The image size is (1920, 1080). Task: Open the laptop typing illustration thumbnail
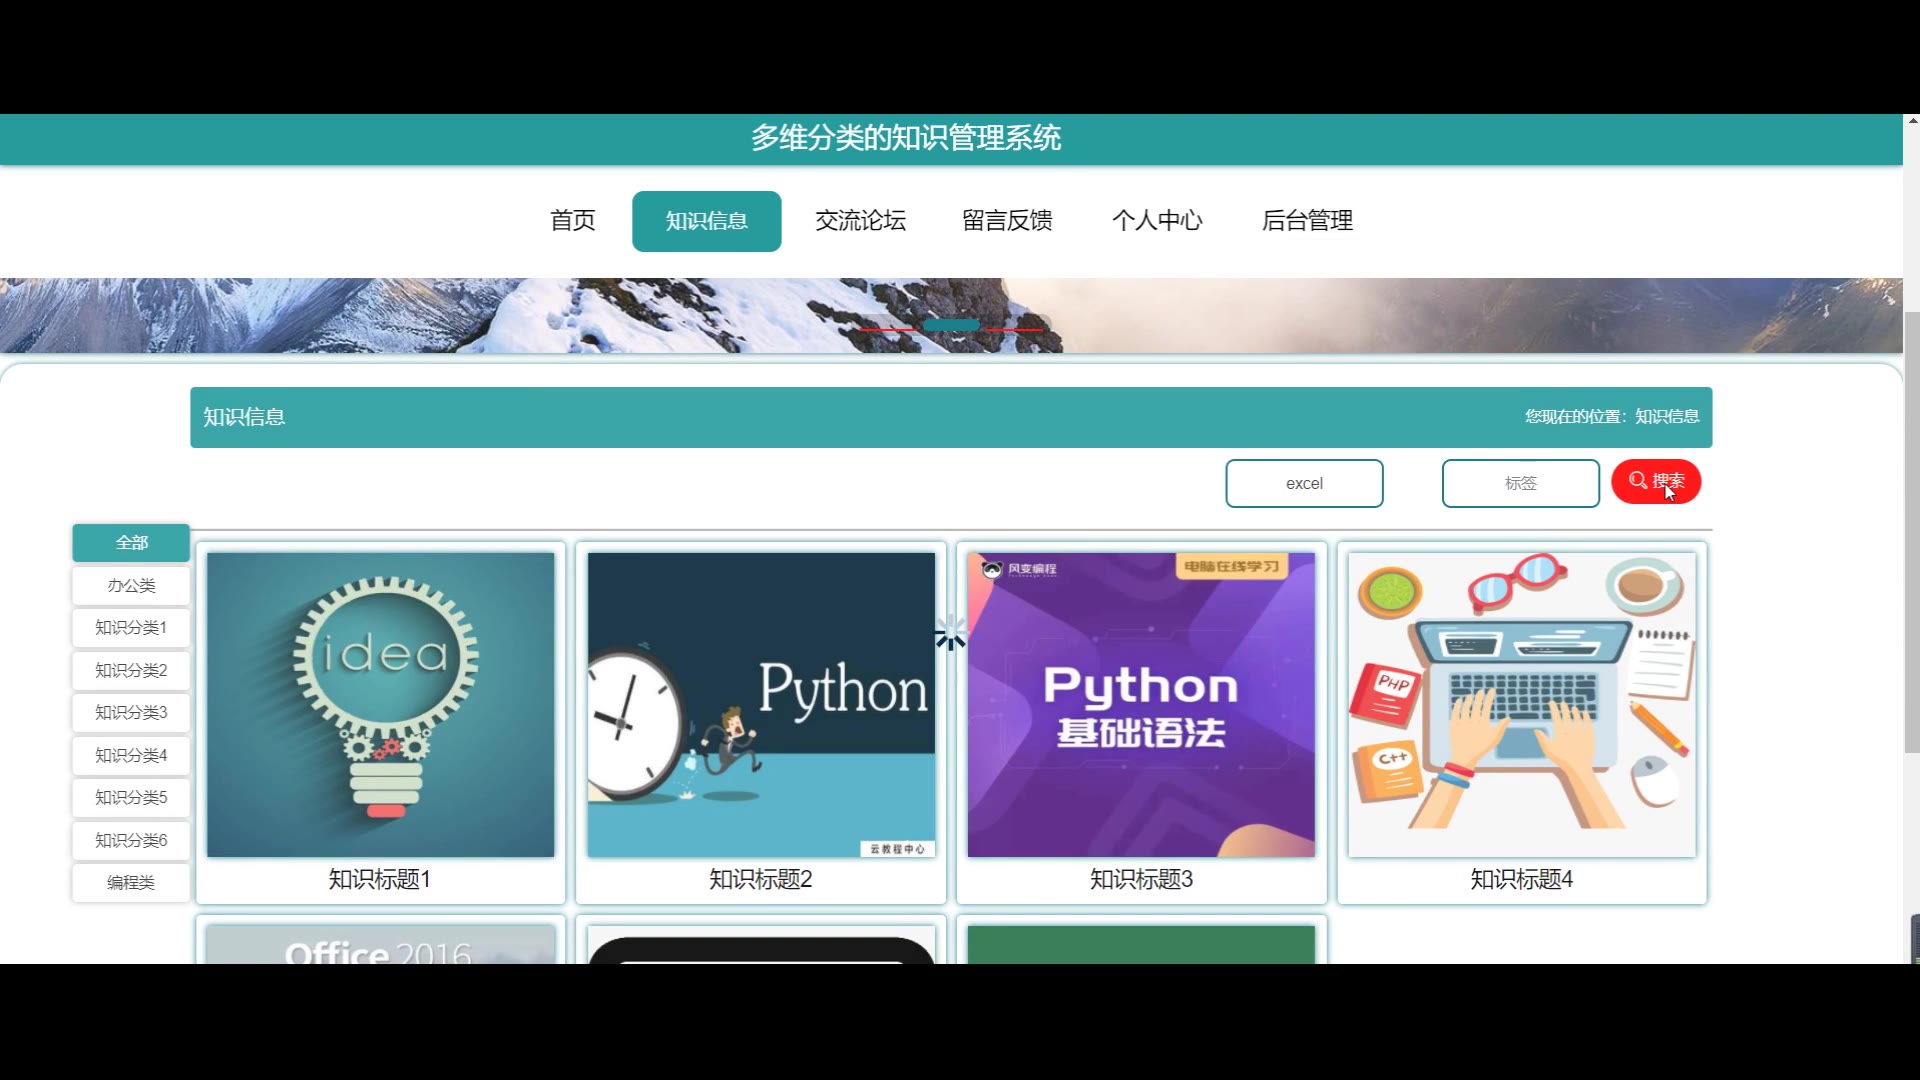click(x=1522, y=705)
